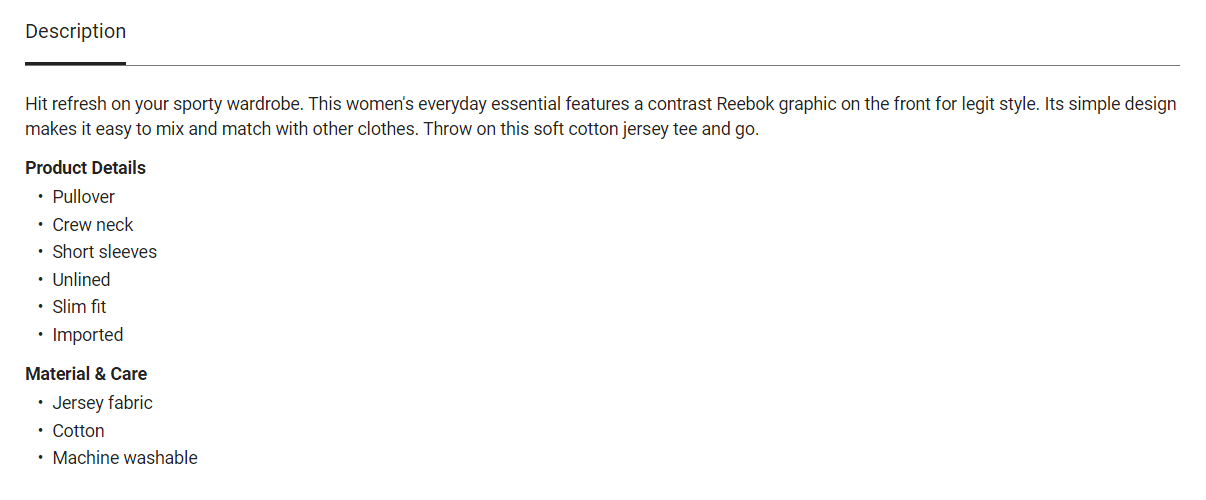Screen dimensions: 1206x500
Task: Click the Material & Care heading
Action: 86,374
